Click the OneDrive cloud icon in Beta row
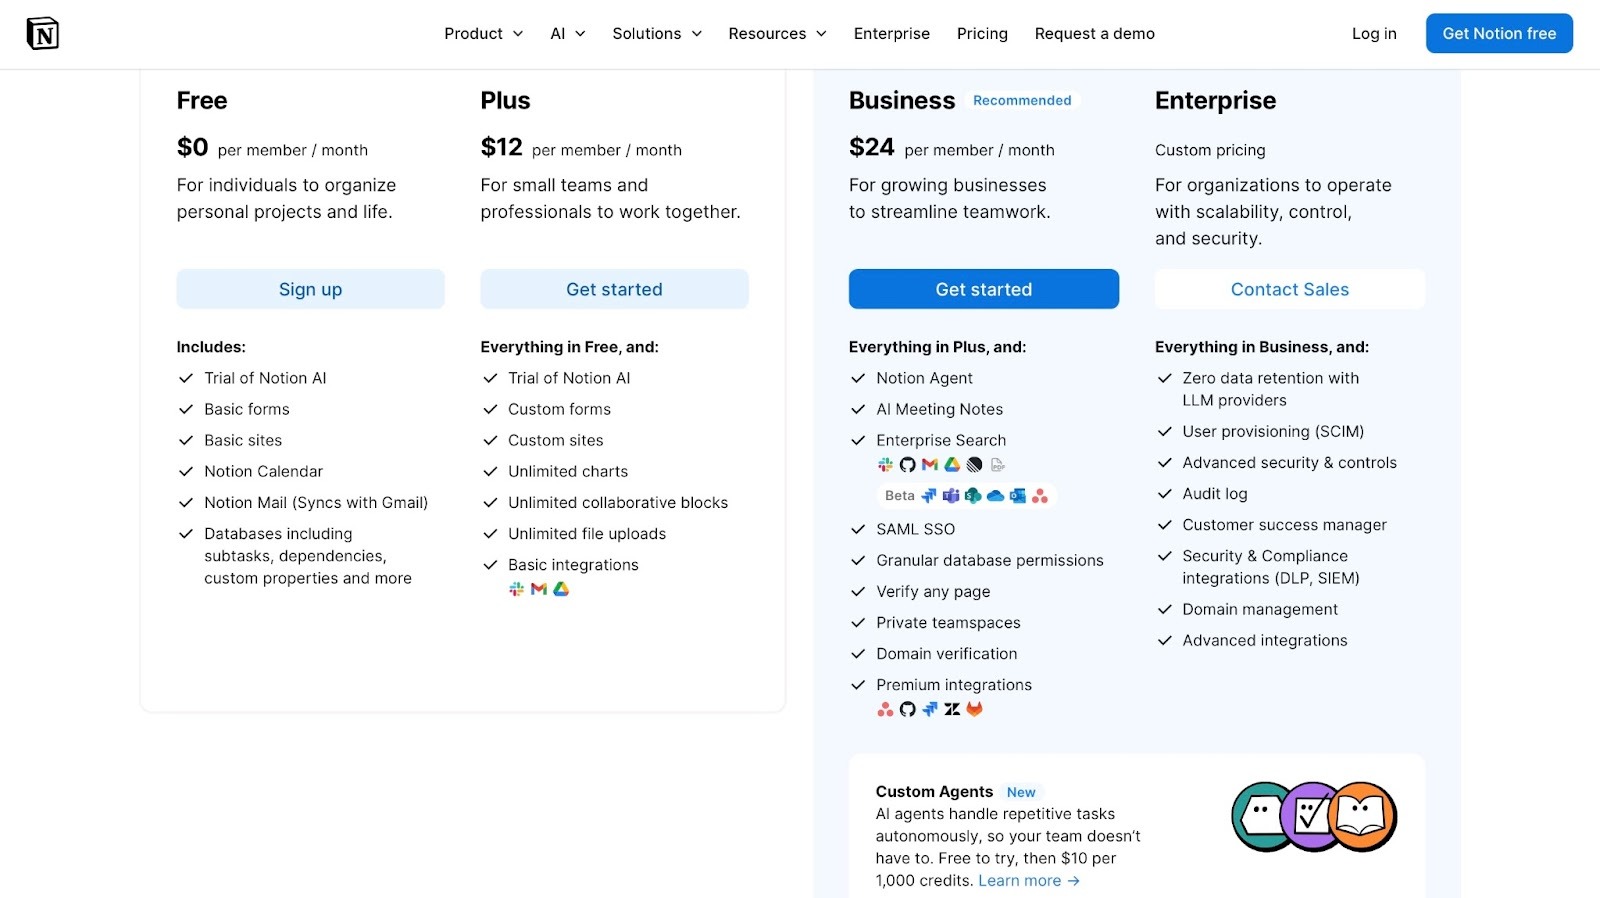Viewport: 1600px width, 898px height. (995, 496)
